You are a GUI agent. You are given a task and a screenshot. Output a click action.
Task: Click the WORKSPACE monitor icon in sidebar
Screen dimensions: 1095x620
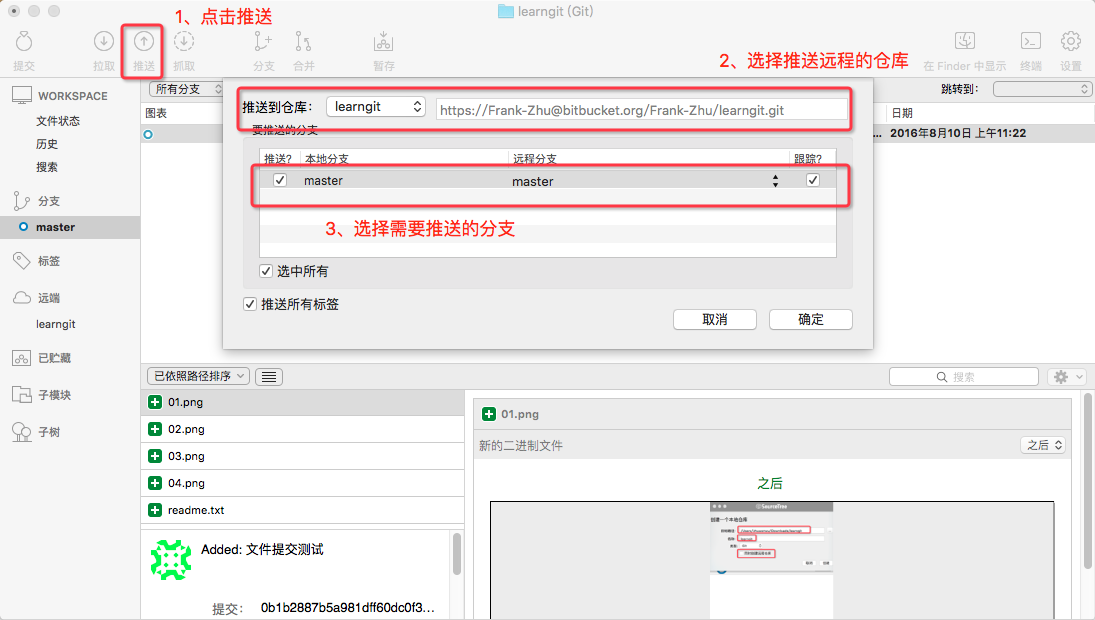(22, 96)
